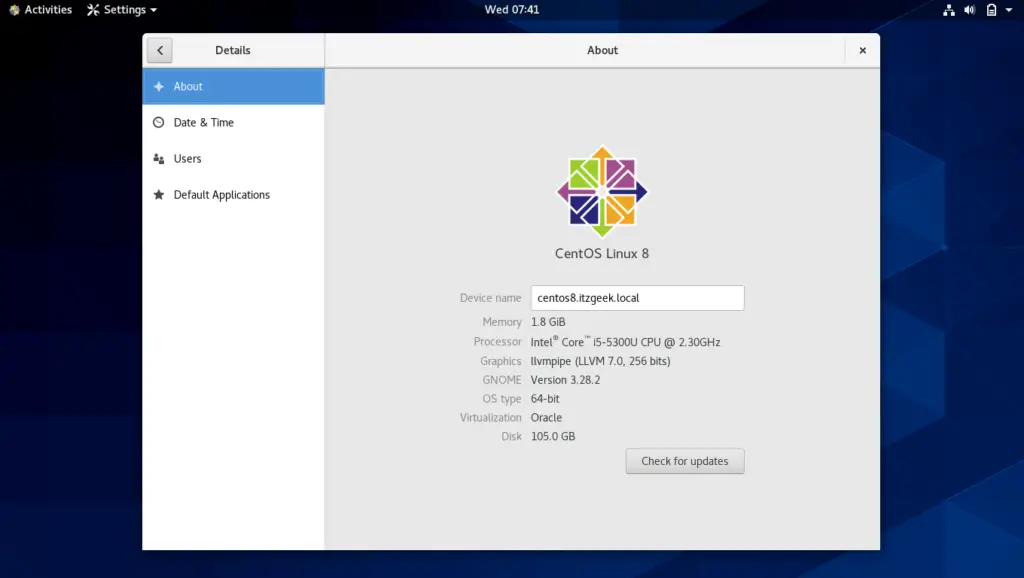Open network settings via top bar network icon
This screenshot has width=1024, height=578.
948,10
